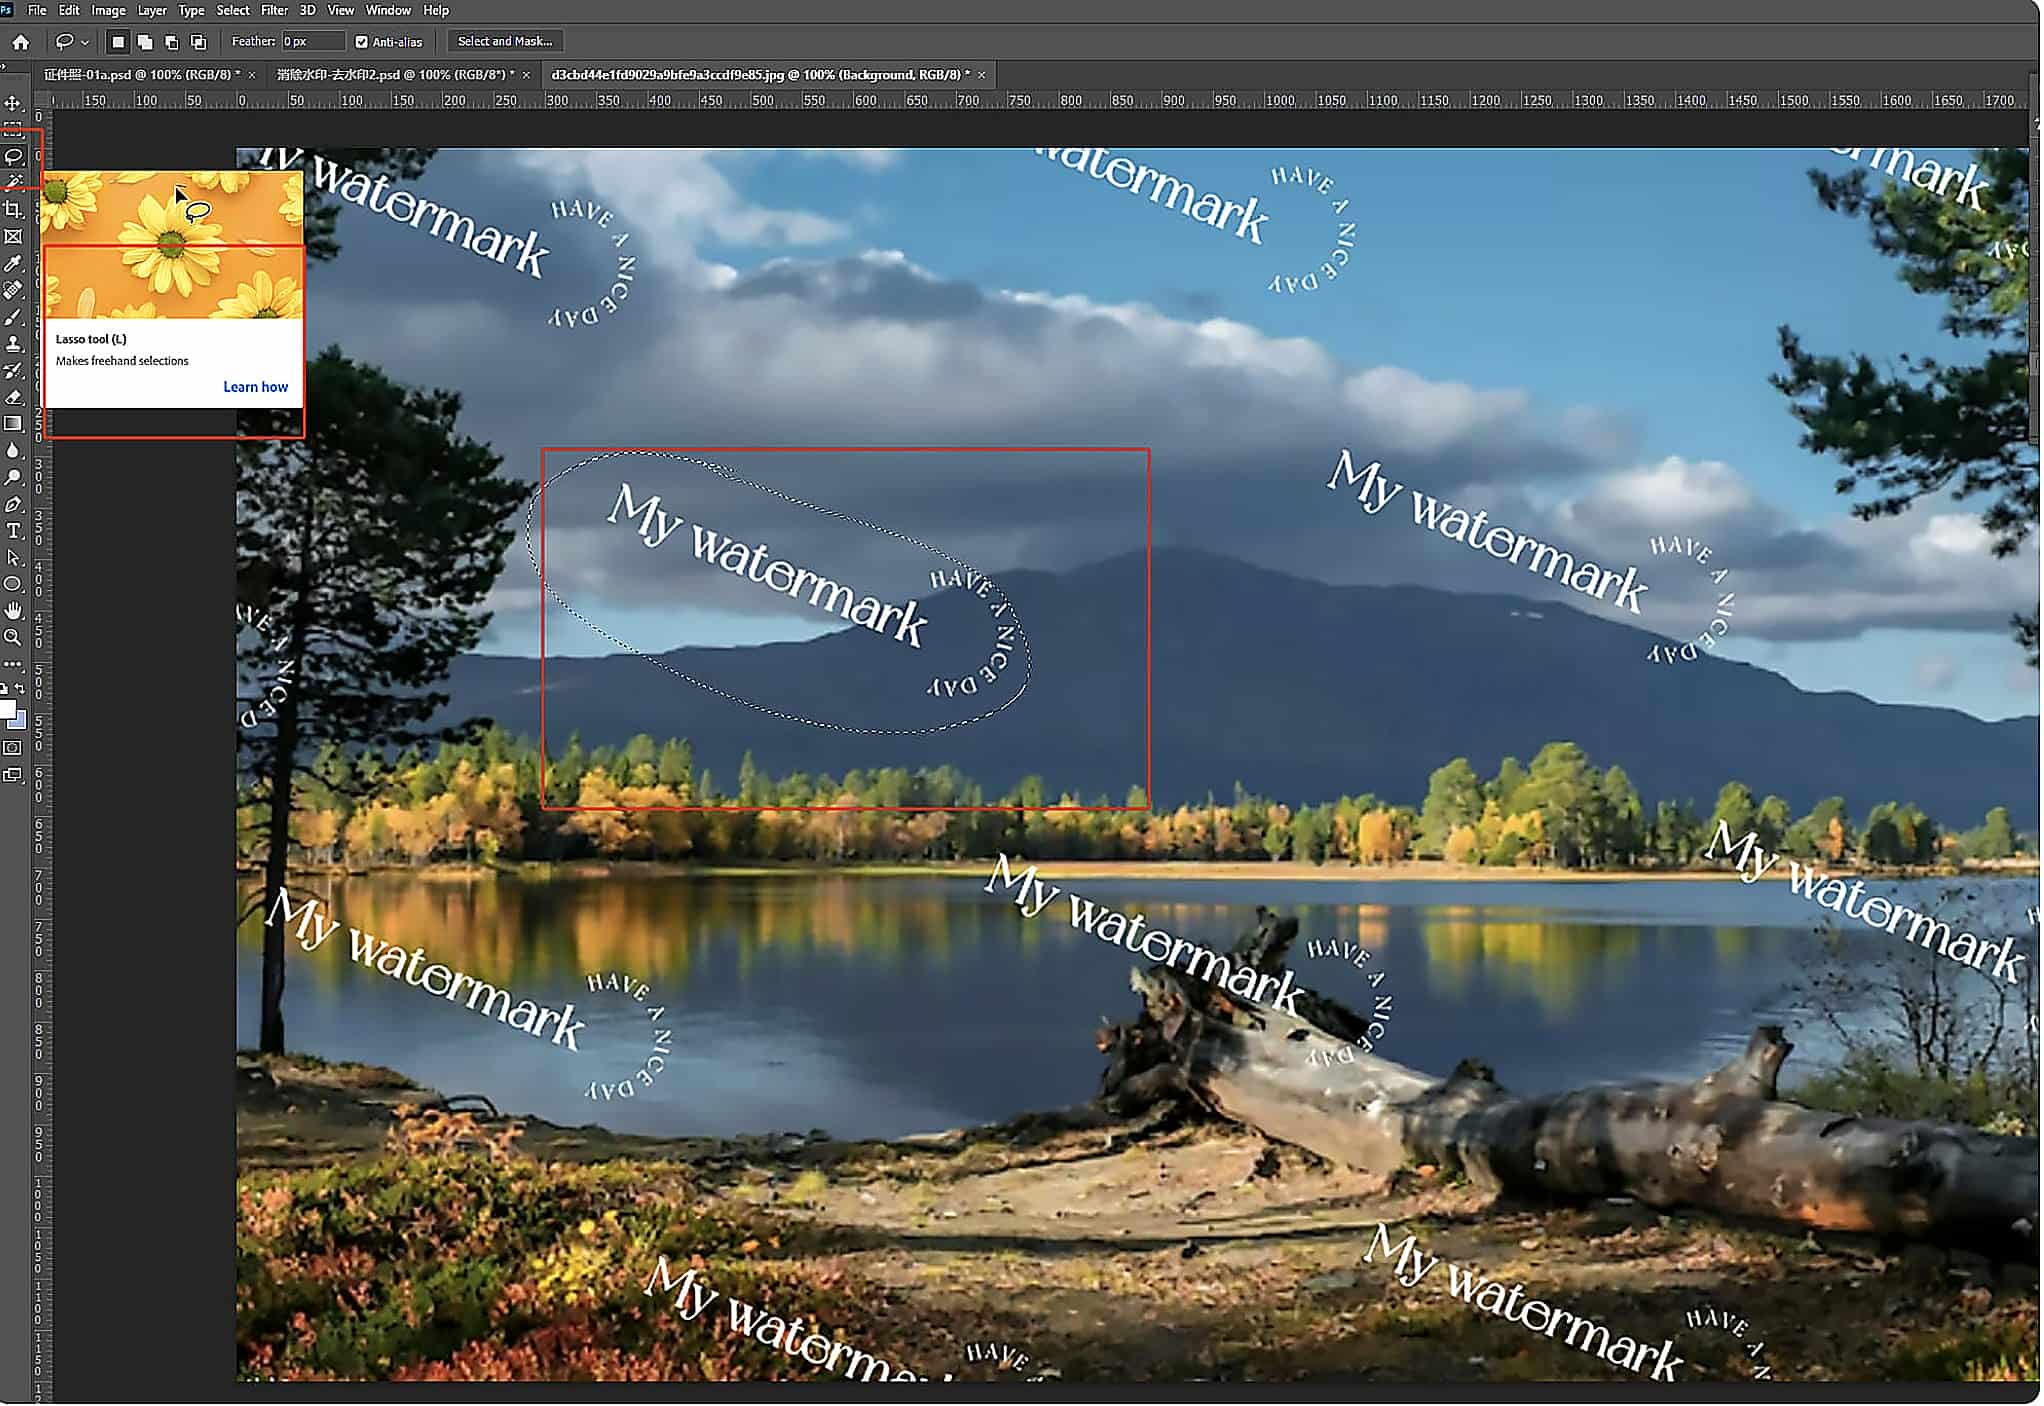Select the Spot Healing Brush tool
This screenshot has height=1406, width=2044.
pos(13,291)
